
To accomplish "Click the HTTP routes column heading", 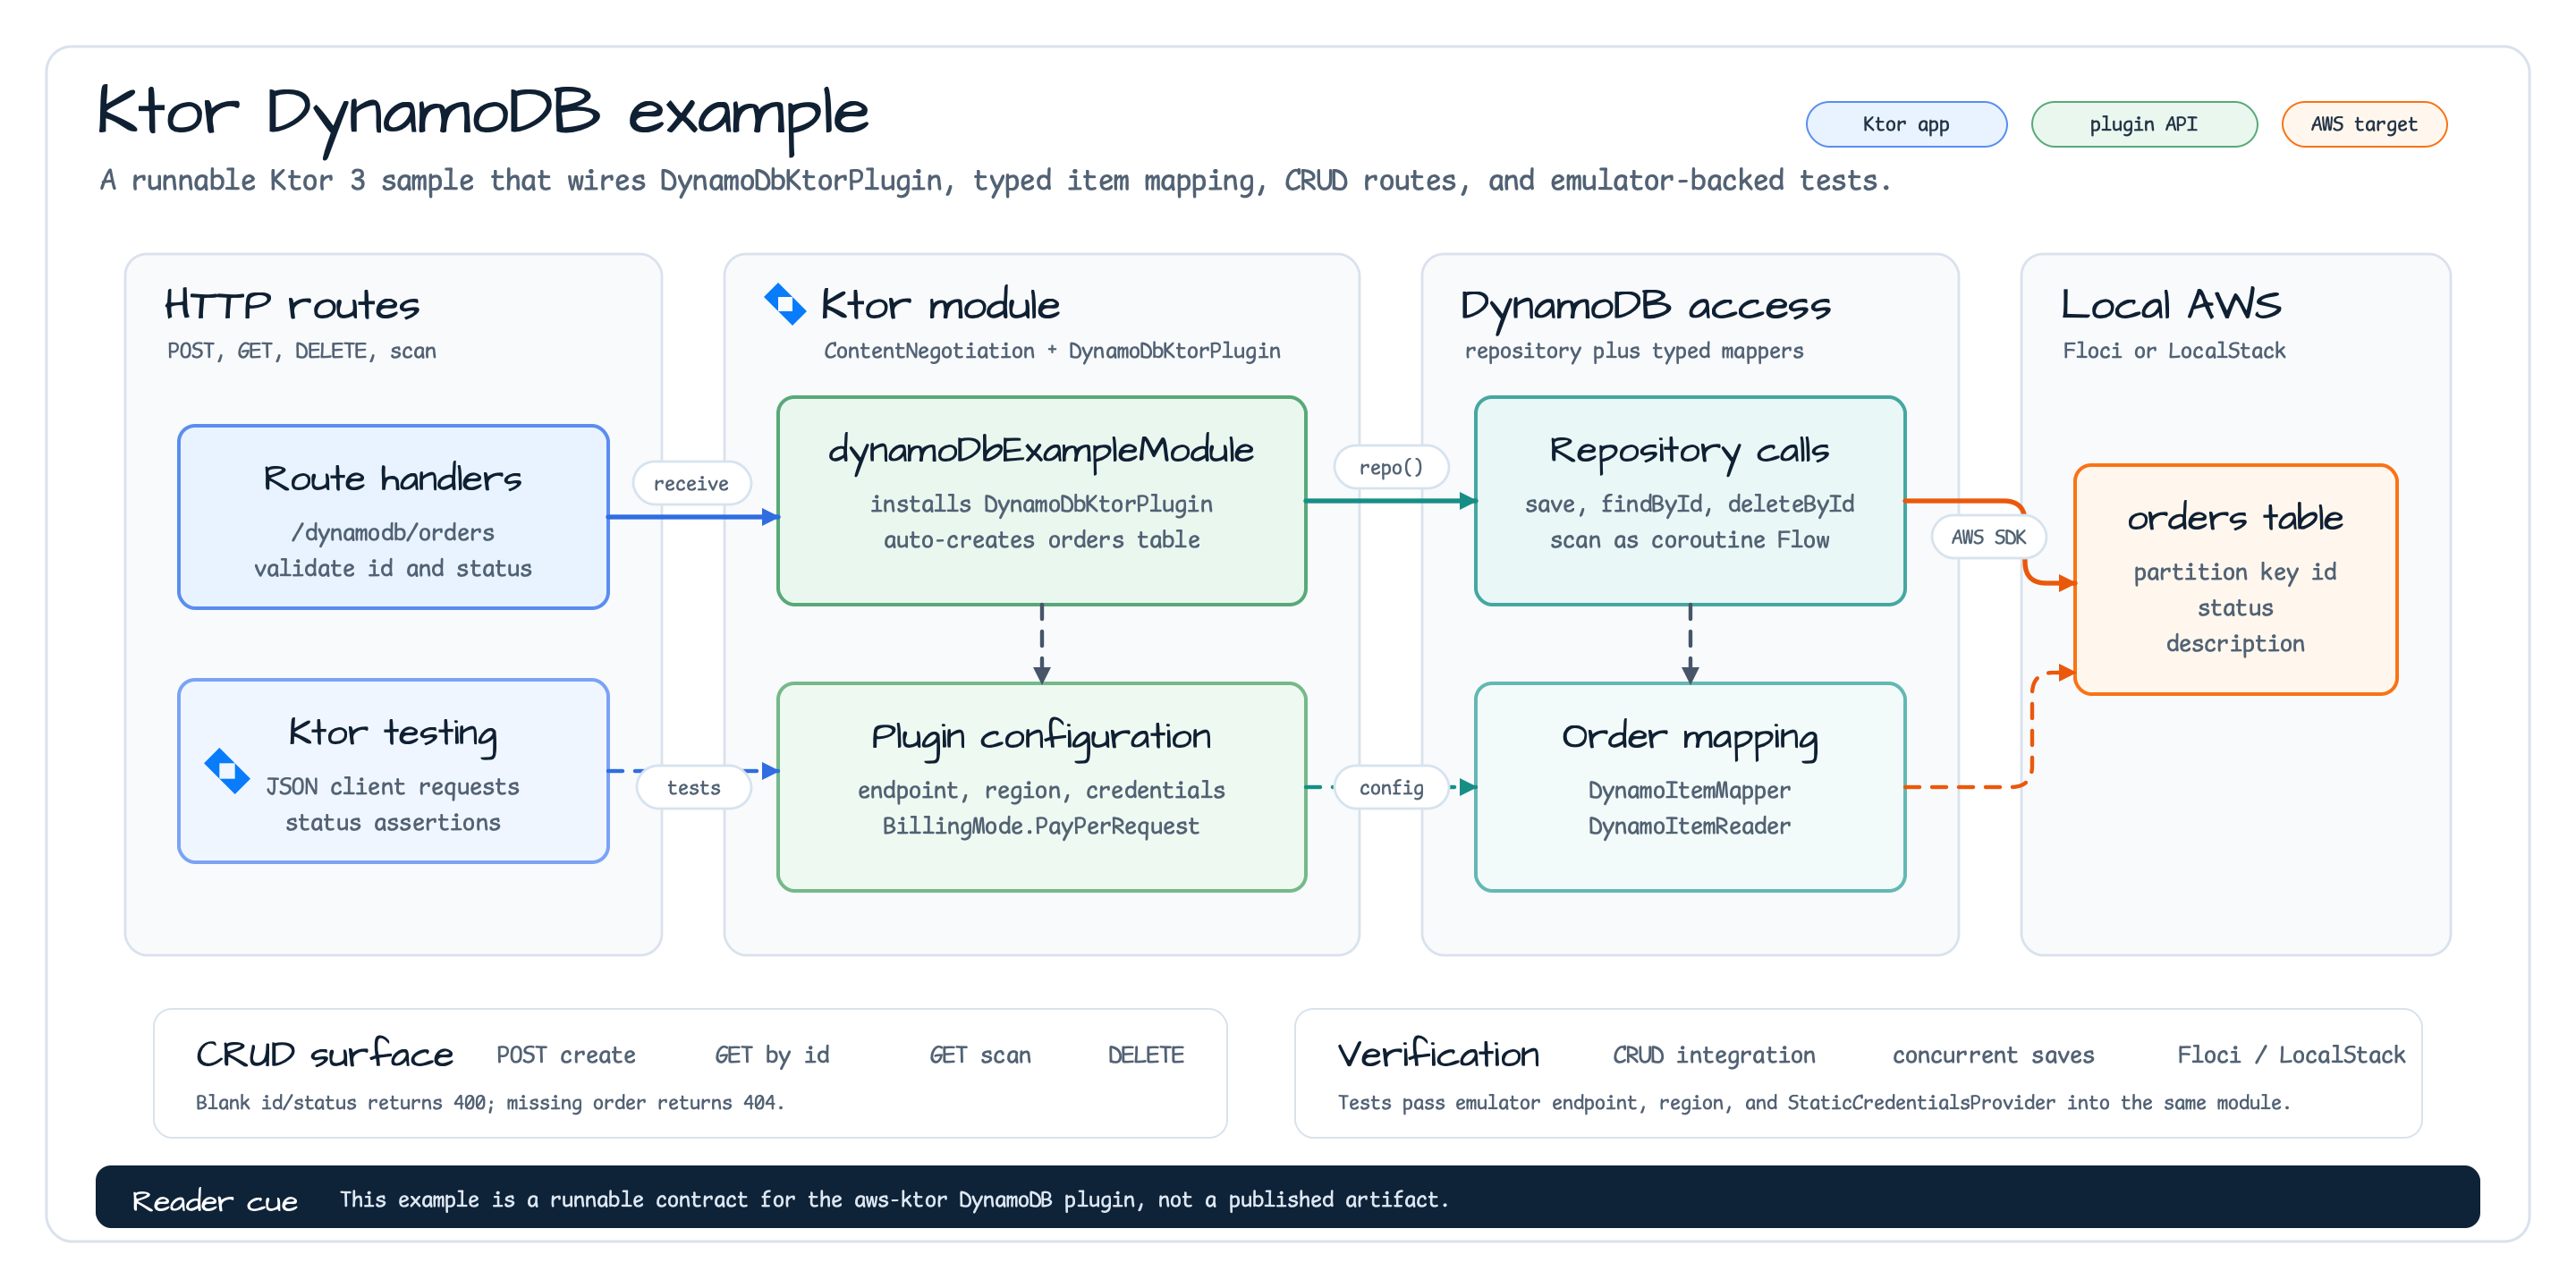I will pos(292,305).
